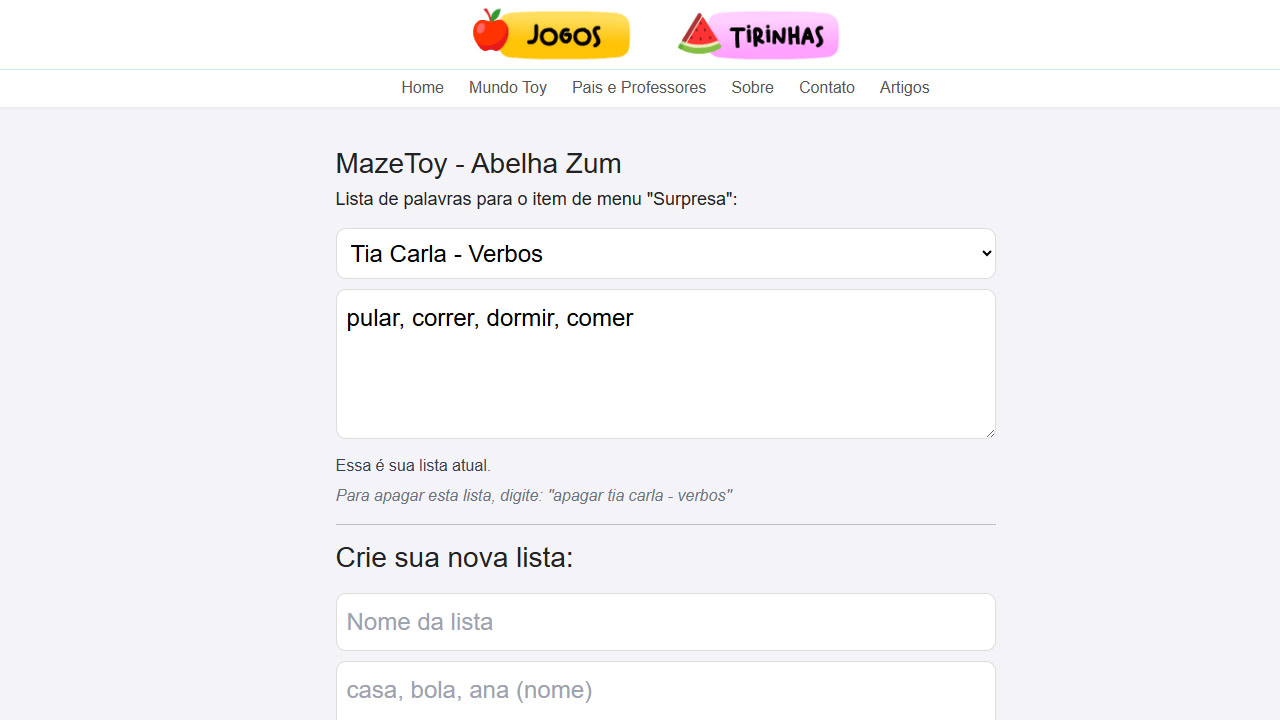Viewport: 1280px width, 720px height.
Task: Click into the Nome da lista field
Action: [x=666, y=622]
